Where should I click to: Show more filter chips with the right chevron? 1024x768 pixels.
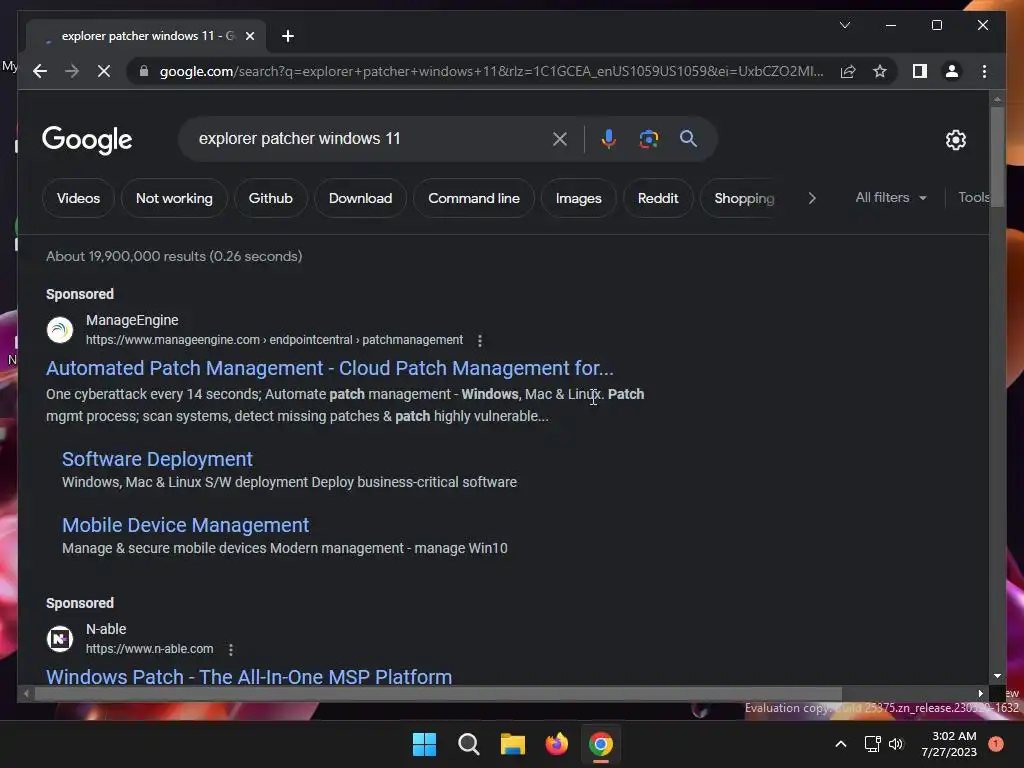[812, 198]
